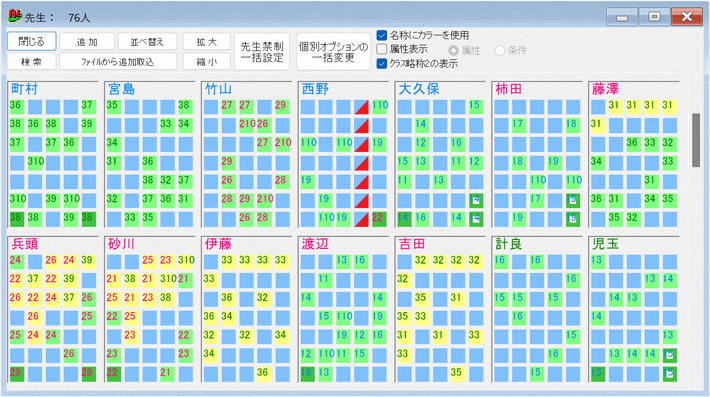Click the dark green 15 cell in 児玉's timetable
710x397 pixels.
pyautogui.click(x=598, y=374)
